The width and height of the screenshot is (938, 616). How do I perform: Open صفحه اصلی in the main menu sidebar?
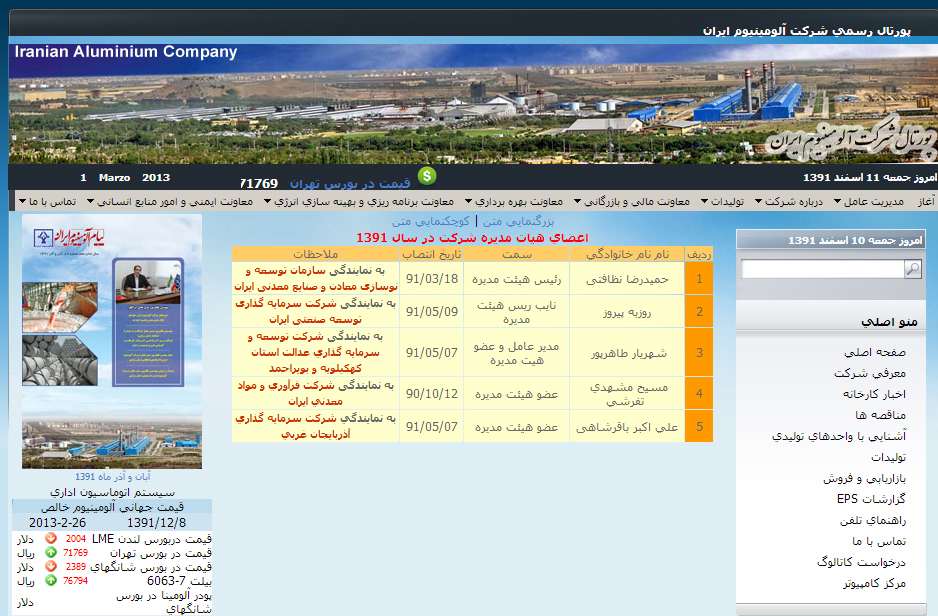tap(875, 352)
